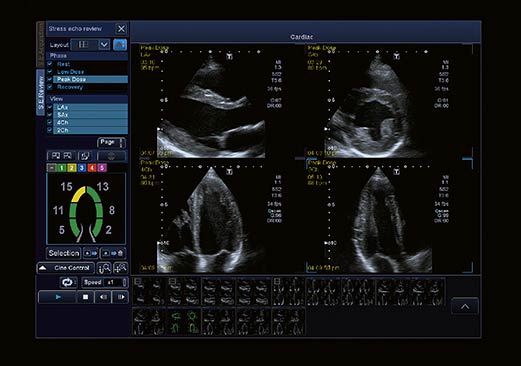Click the zoom magnifier icon beside Cine Control
This screenshot has width=521, height=366.
click(104, 268)
